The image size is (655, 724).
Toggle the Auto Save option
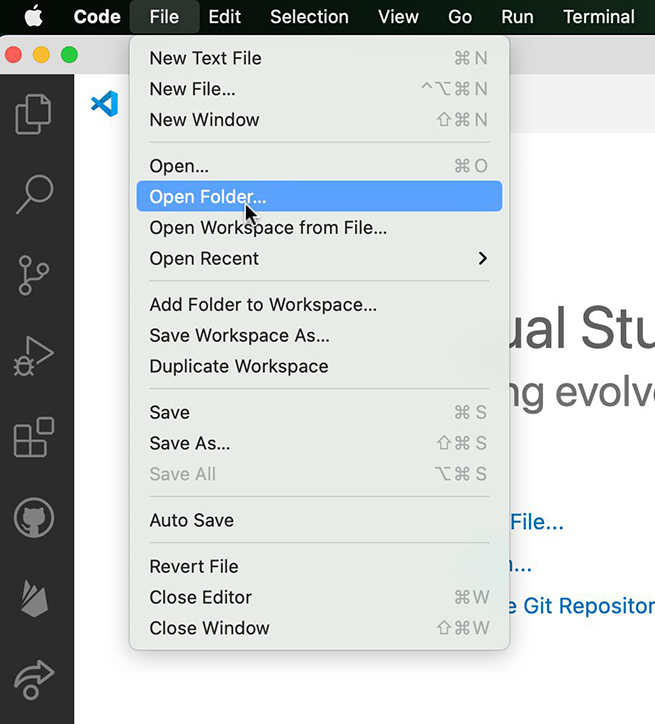click(x=319, y=520)
